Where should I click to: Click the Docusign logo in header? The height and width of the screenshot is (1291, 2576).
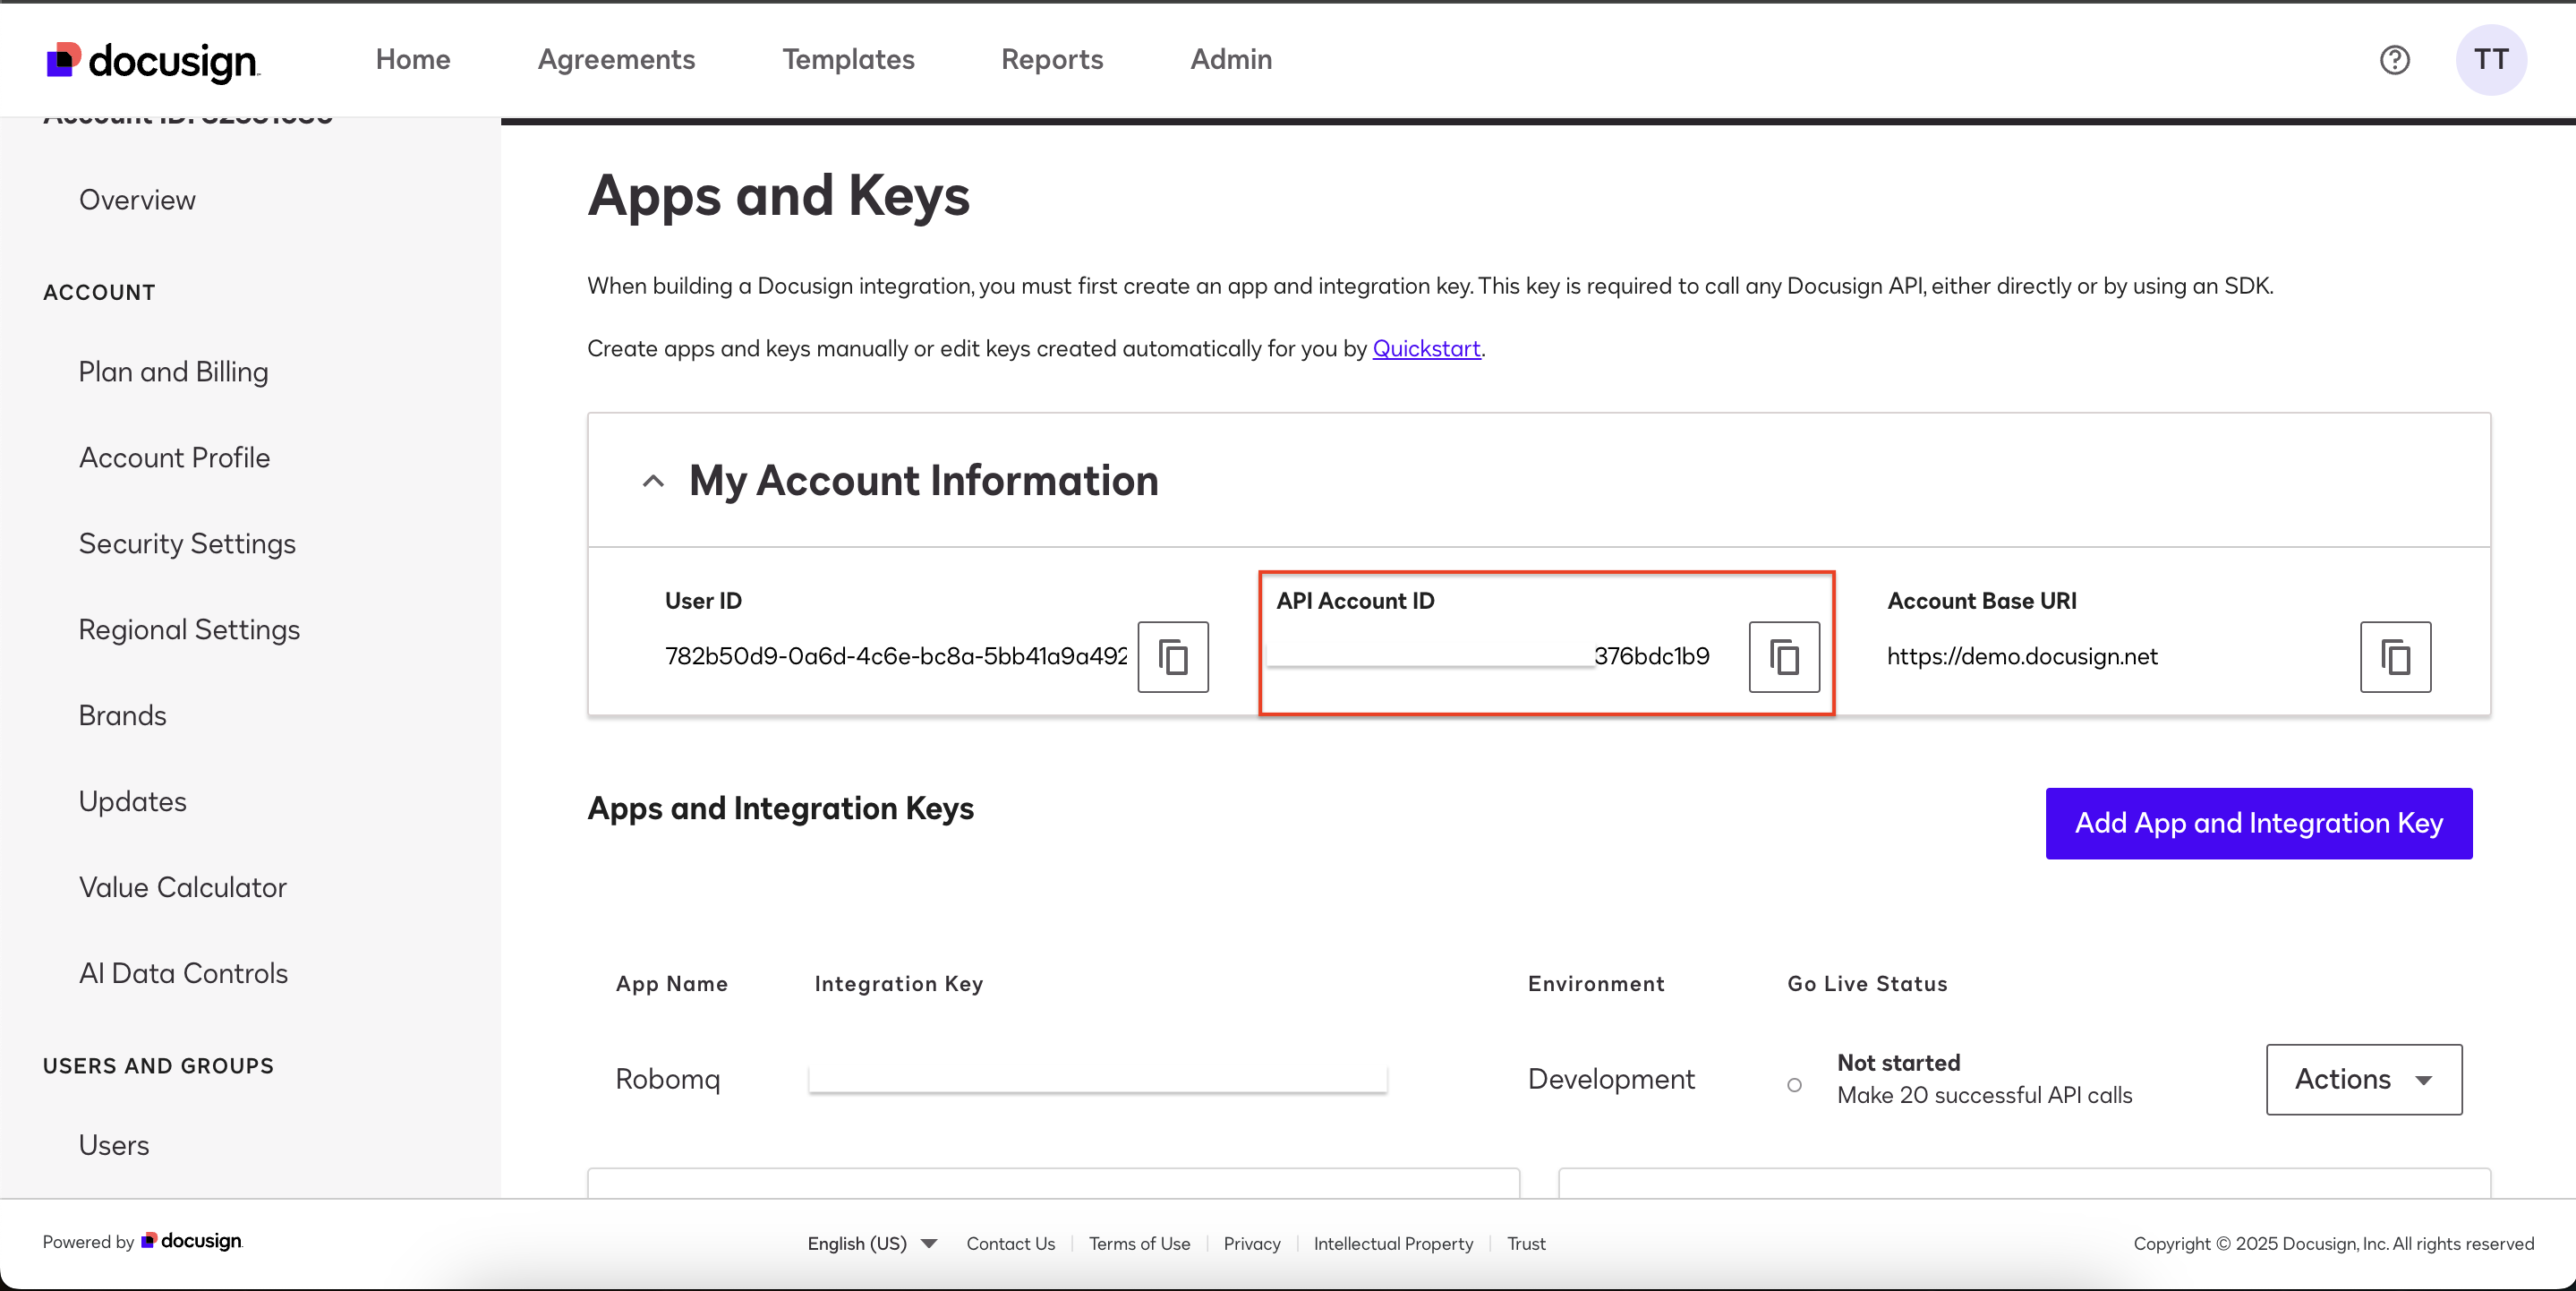tap(153, 61)
